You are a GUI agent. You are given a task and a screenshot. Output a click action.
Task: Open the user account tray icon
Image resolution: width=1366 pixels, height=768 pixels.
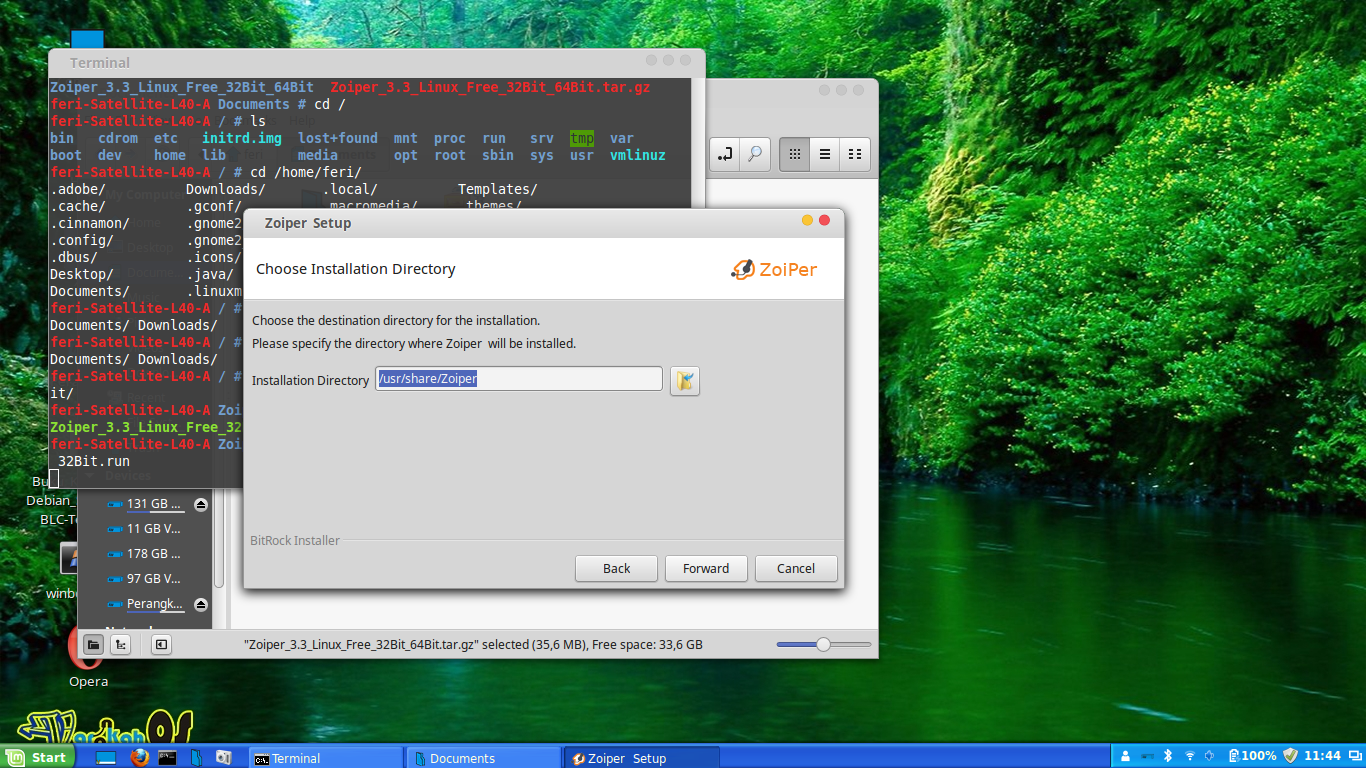(x=1125, y=756)
